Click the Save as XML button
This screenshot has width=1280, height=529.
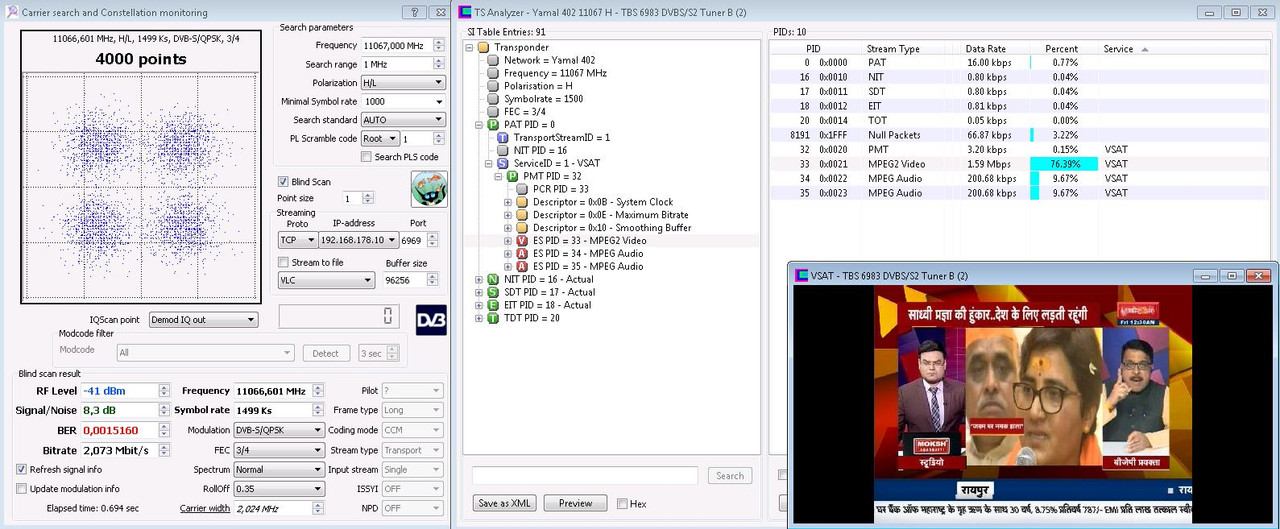504,503
